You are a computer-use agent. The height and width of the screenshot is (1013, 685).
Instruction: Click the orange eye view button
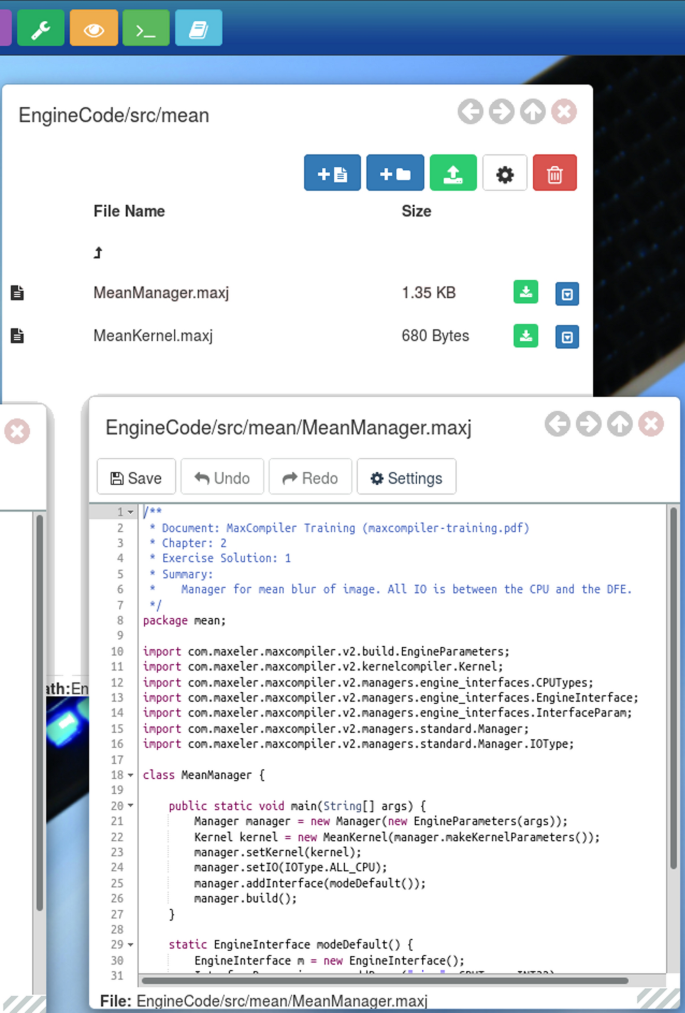(94, 28)
